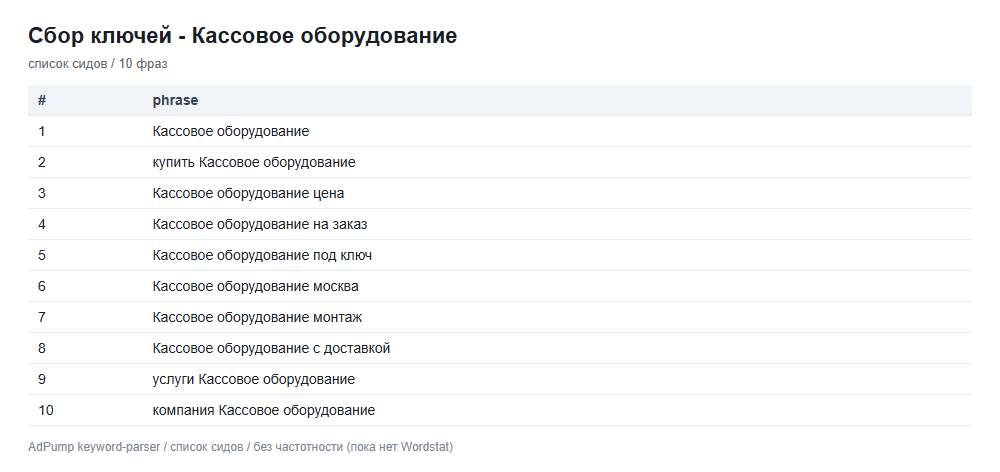Click the 'phrase' column header
Screen dimensions: 1000x472
pos(175,101)
